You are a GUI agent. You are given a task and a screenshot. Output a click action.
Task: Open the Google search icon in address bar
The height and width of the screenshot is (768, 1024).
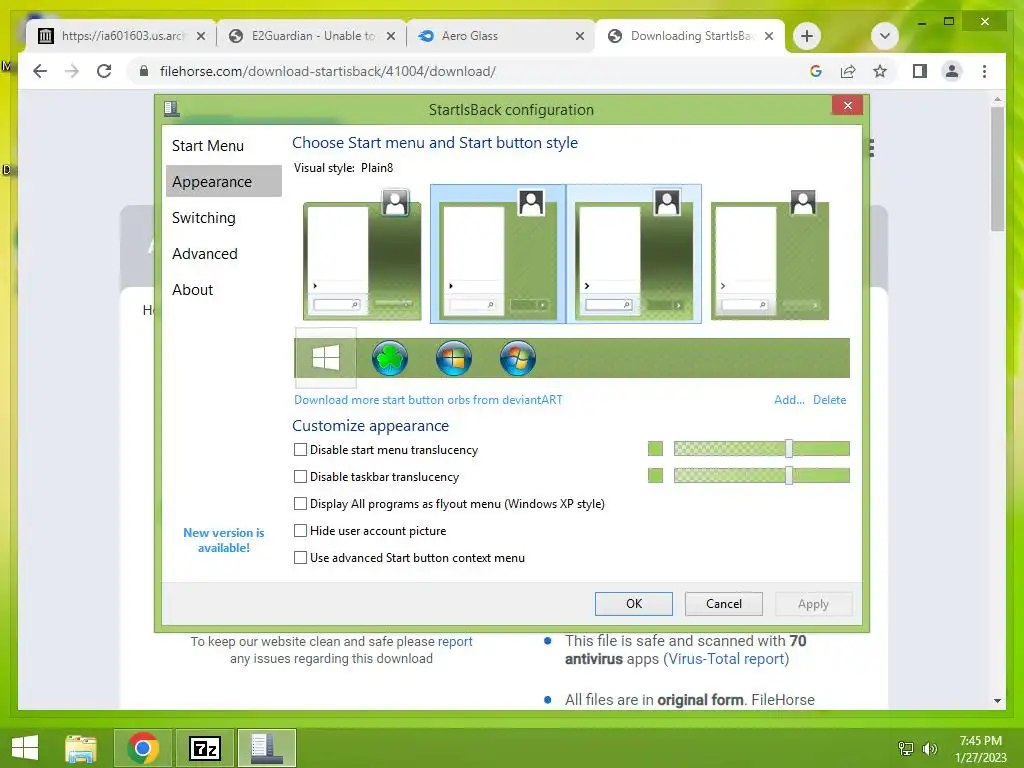(x=816, y=71)
